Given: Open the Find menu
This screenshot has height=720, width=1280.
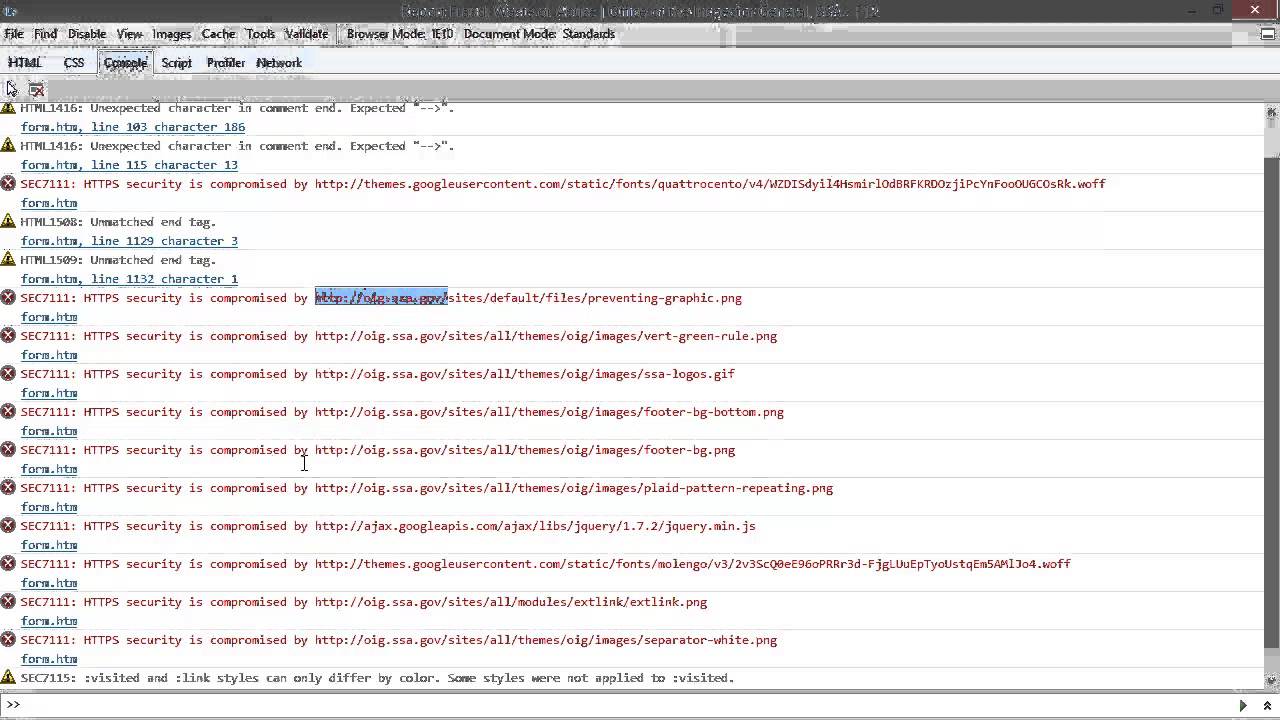Looking at the screenshot, I should (x=45, y=34).
